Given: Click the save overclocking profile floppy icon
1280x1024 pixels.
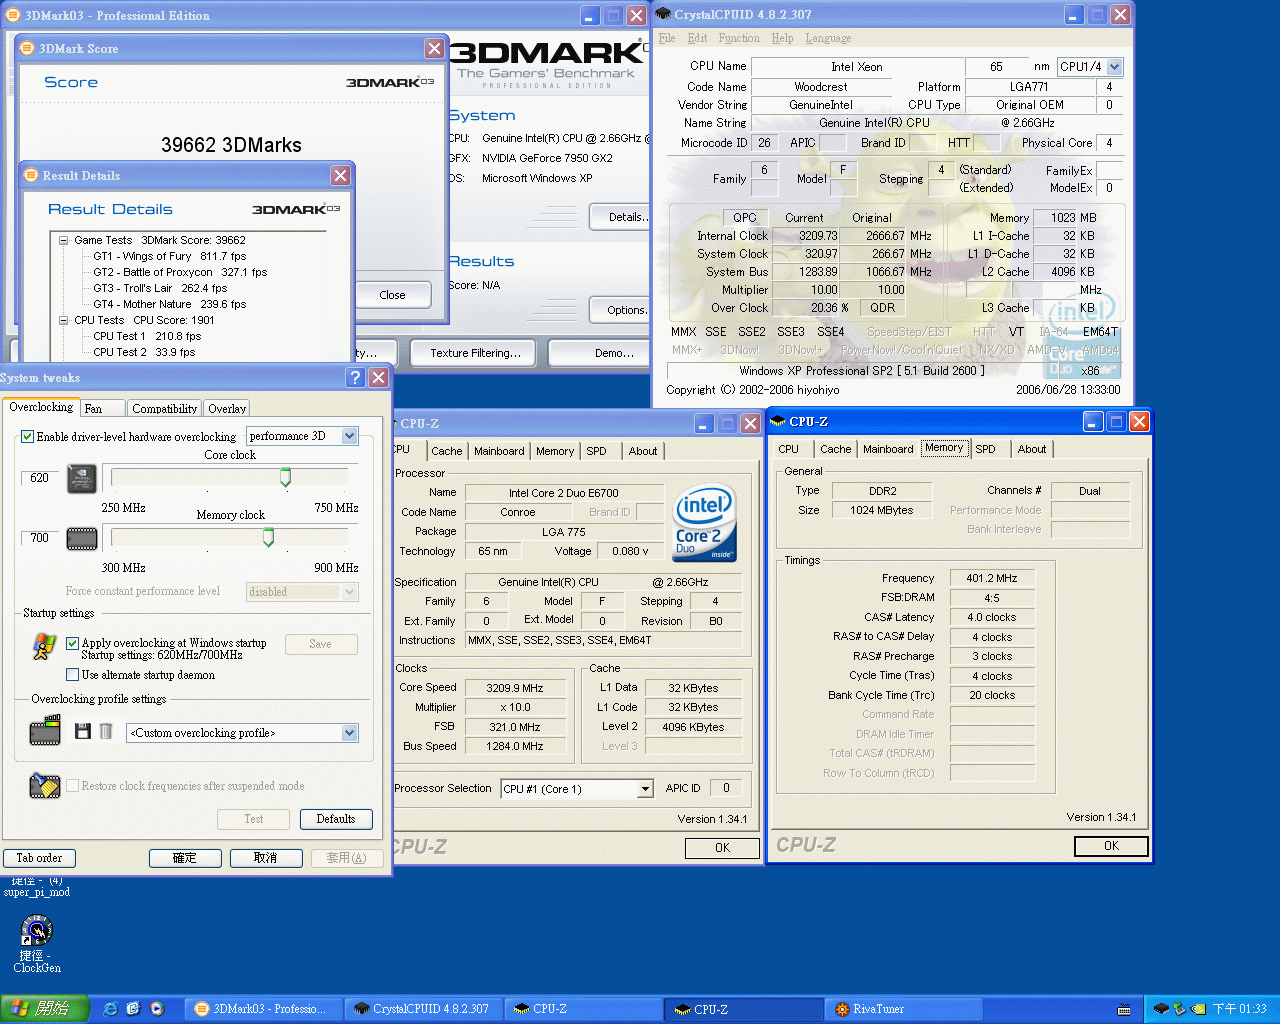Looking at the screenshot, I should tap(83, 732).
